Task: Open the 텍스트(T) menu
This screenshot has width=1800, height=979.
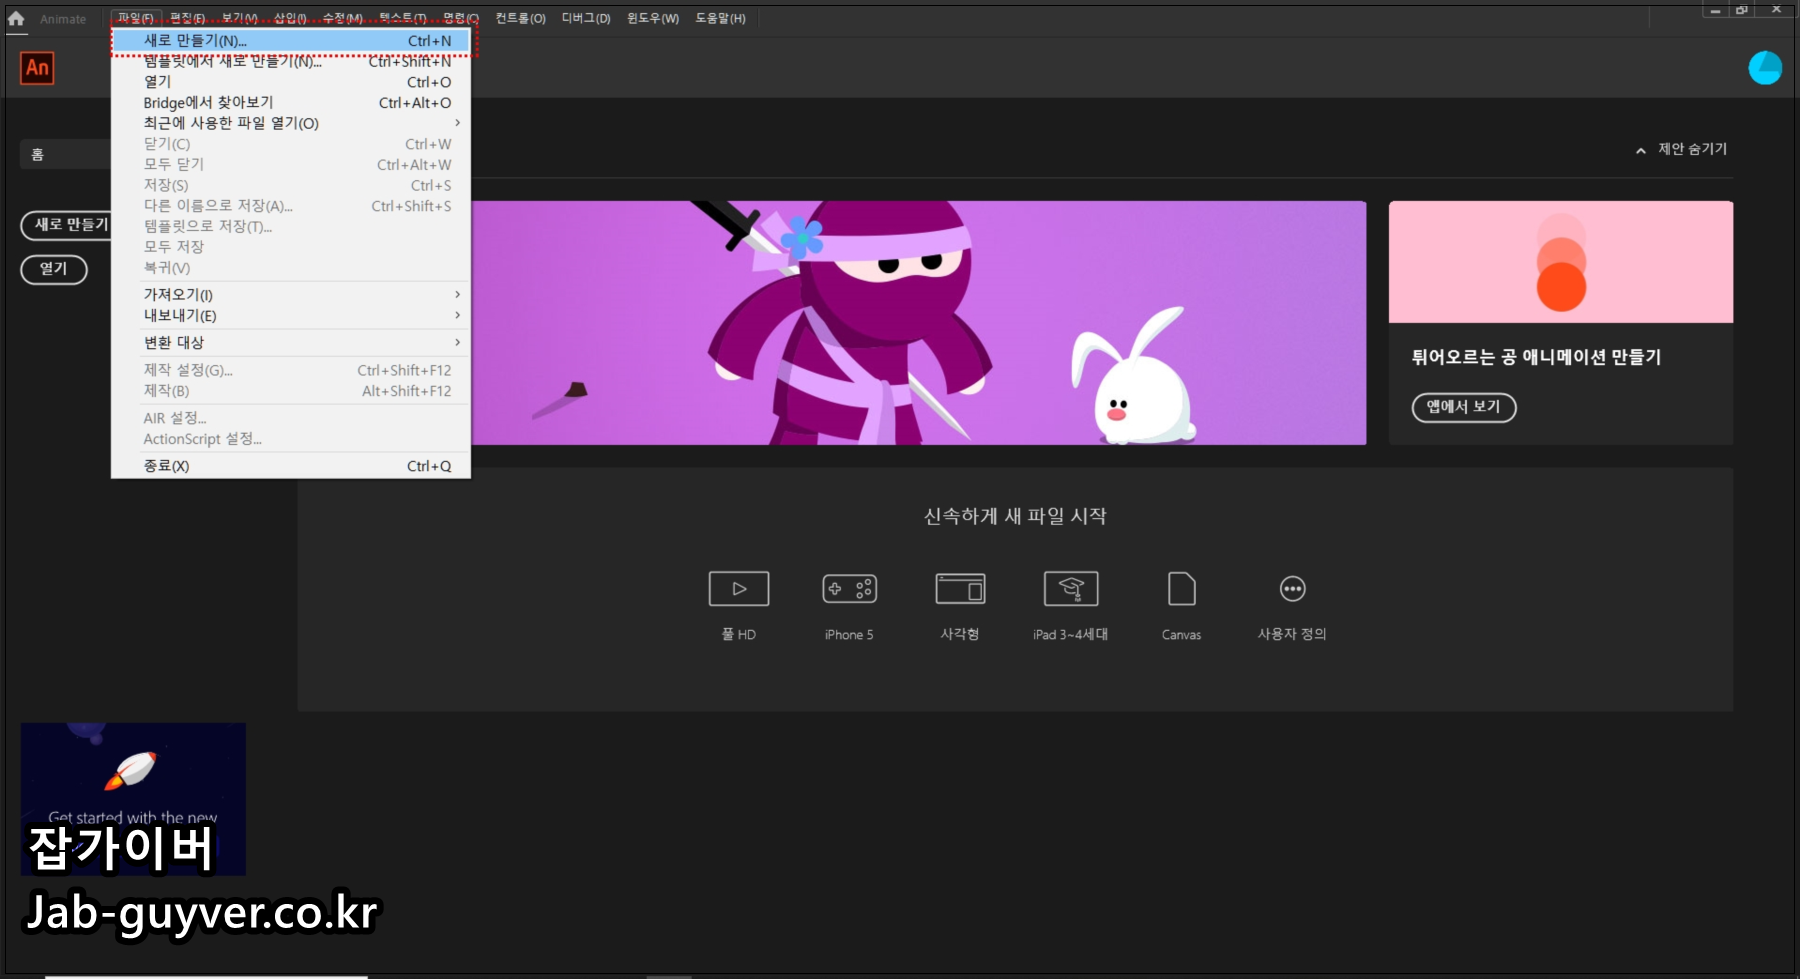Action: coord(402,18)
